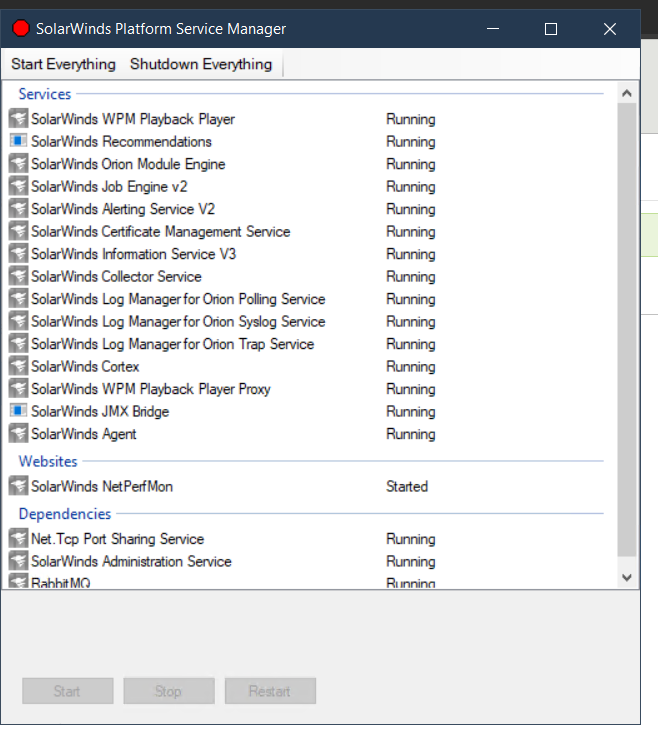The image size is (658, 734).
Task: Select SolarWinds JMX Bridge service name
Action: click(100, 411)
